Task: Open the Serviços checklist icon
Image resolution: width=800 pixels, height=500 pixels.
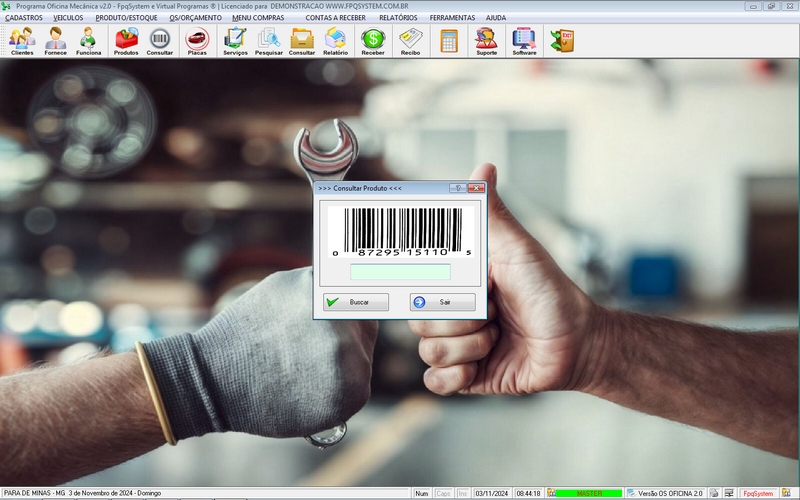Action: coord(235,41)
